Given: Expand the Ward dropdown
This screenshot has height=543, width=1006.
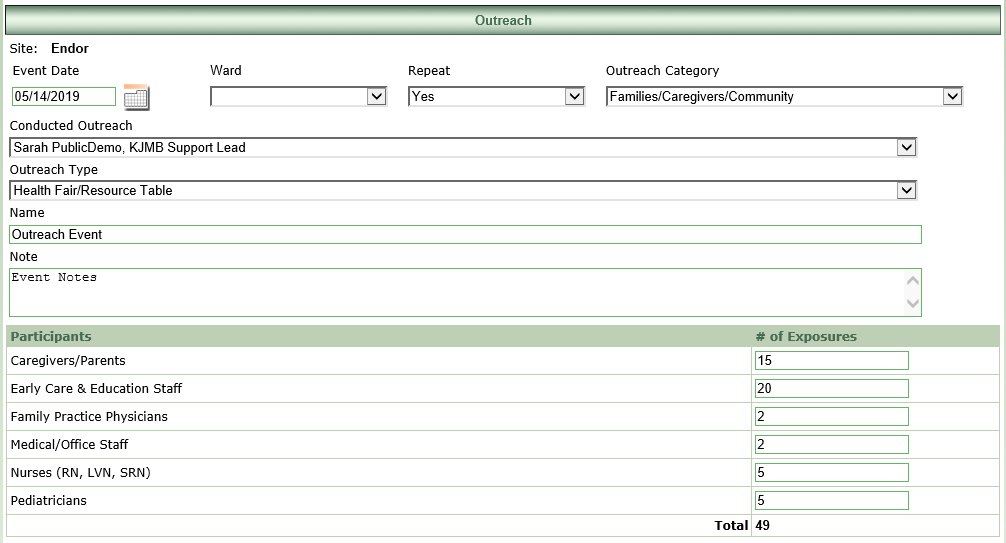Looking at the screenshot, I should pos(298,97).
